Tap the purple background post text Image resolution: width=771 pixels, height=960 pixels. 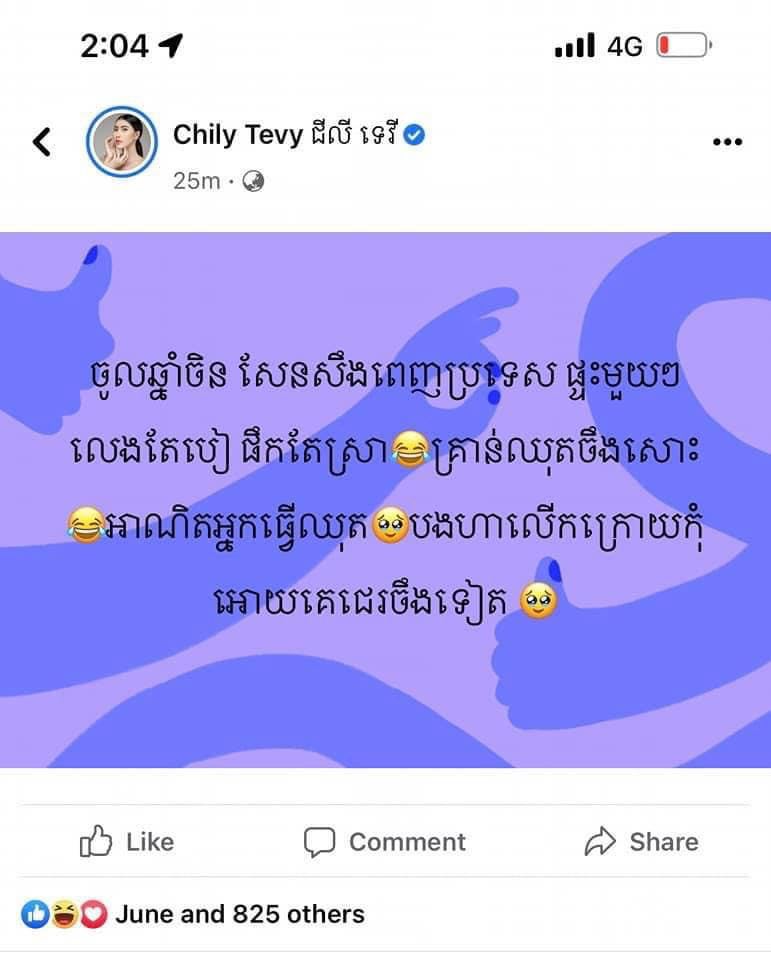385,488
